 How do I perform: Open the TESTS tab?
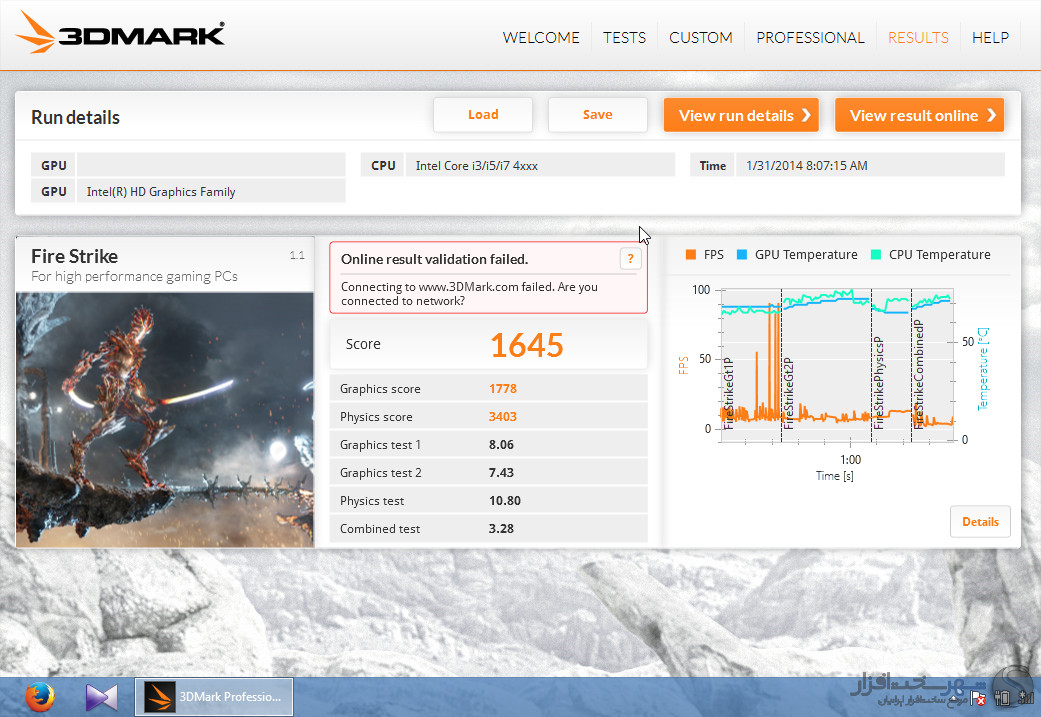point(624,37)
